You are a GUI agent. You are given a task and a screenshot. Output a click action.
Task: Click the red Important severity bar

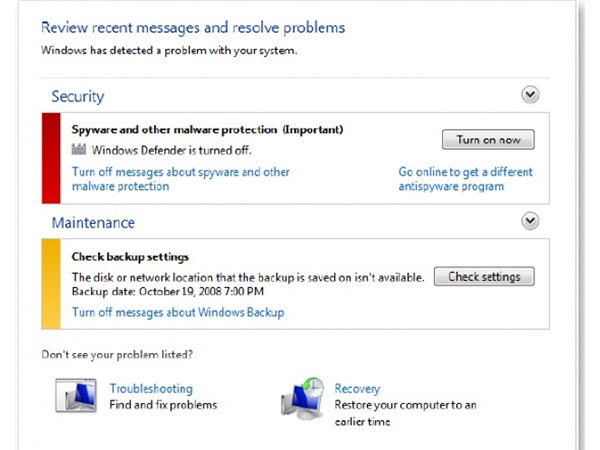(x=51, y=158)
